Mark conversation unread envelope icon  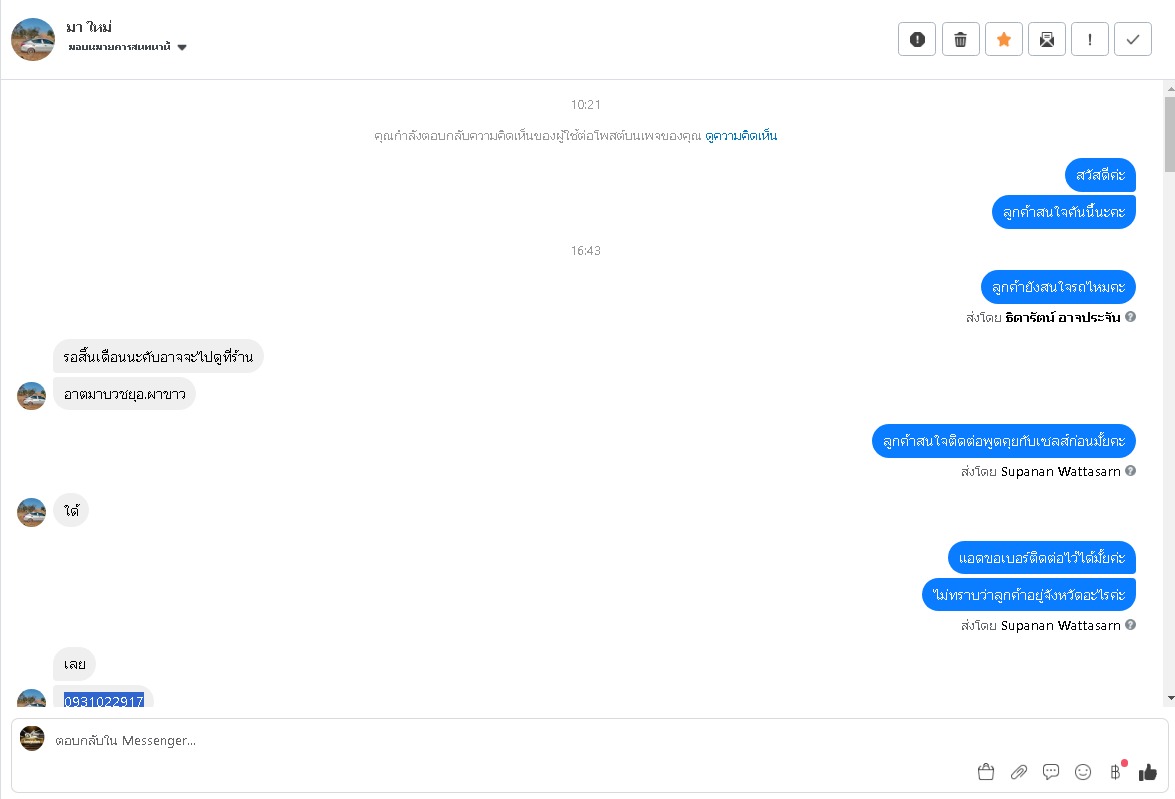pyautogui.click(x=1047, y=40)
